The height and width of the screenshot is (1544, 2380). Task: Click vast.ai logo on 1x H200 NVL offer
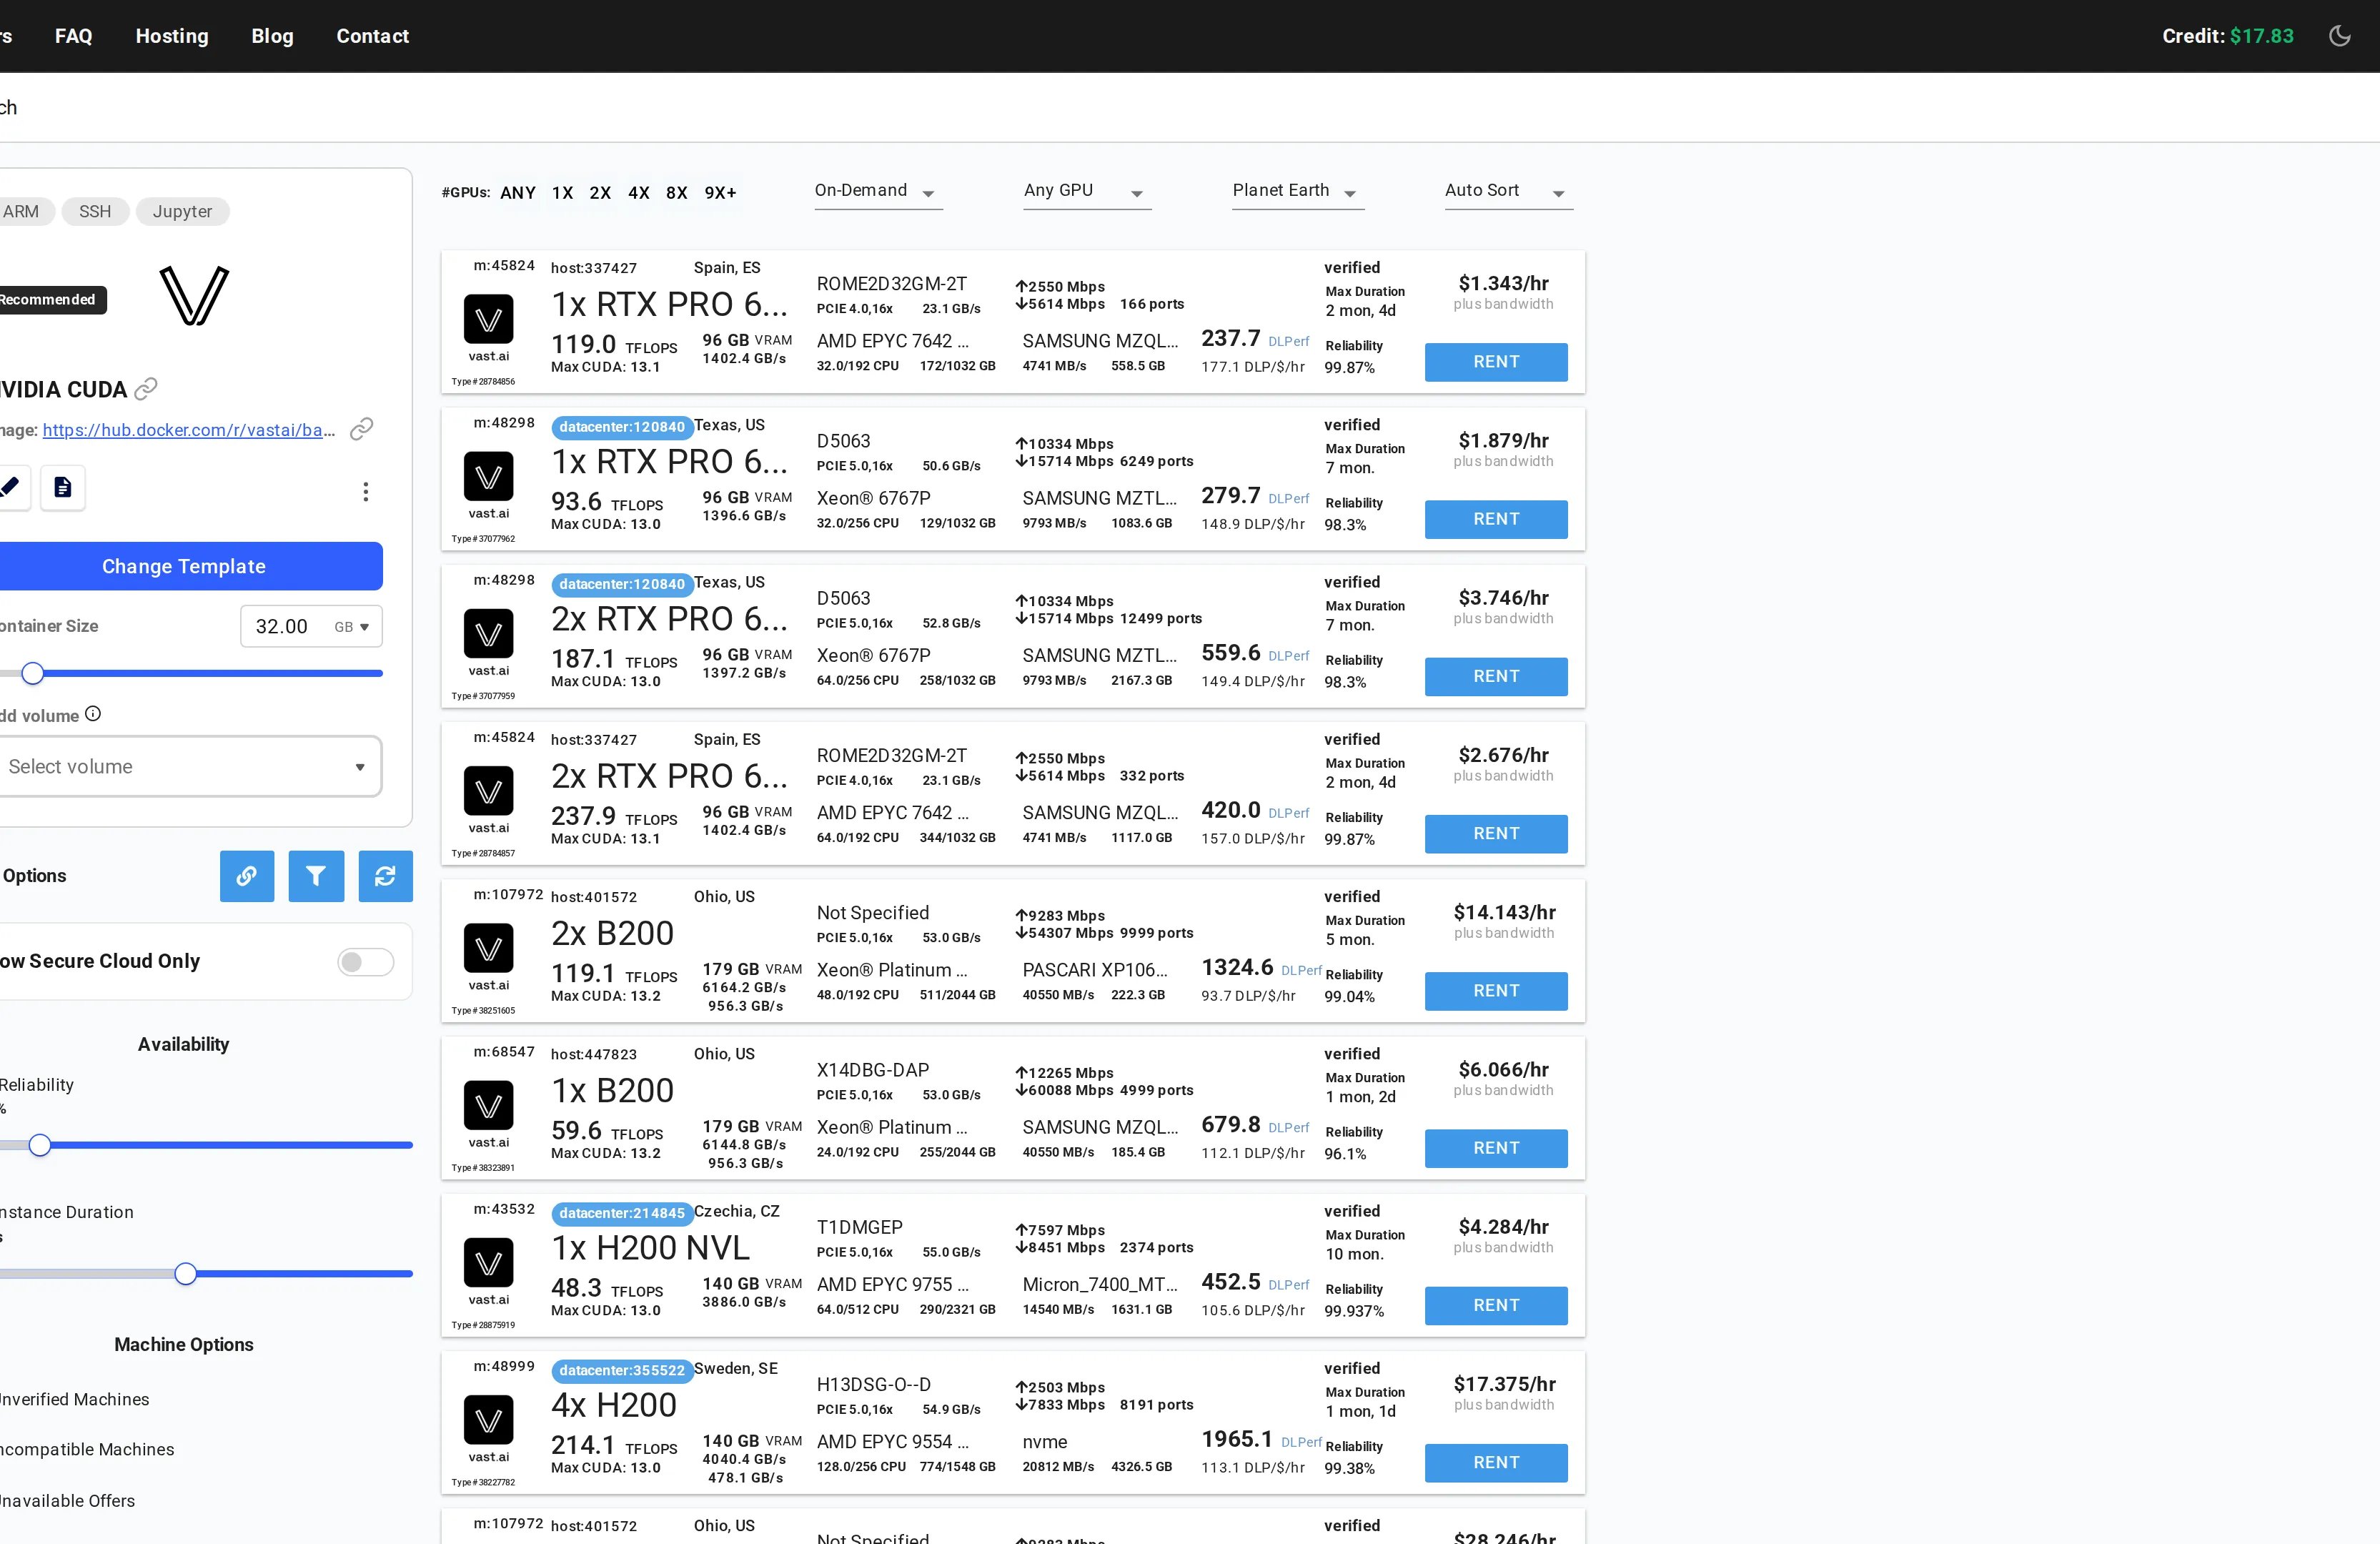click(489, 1263)
